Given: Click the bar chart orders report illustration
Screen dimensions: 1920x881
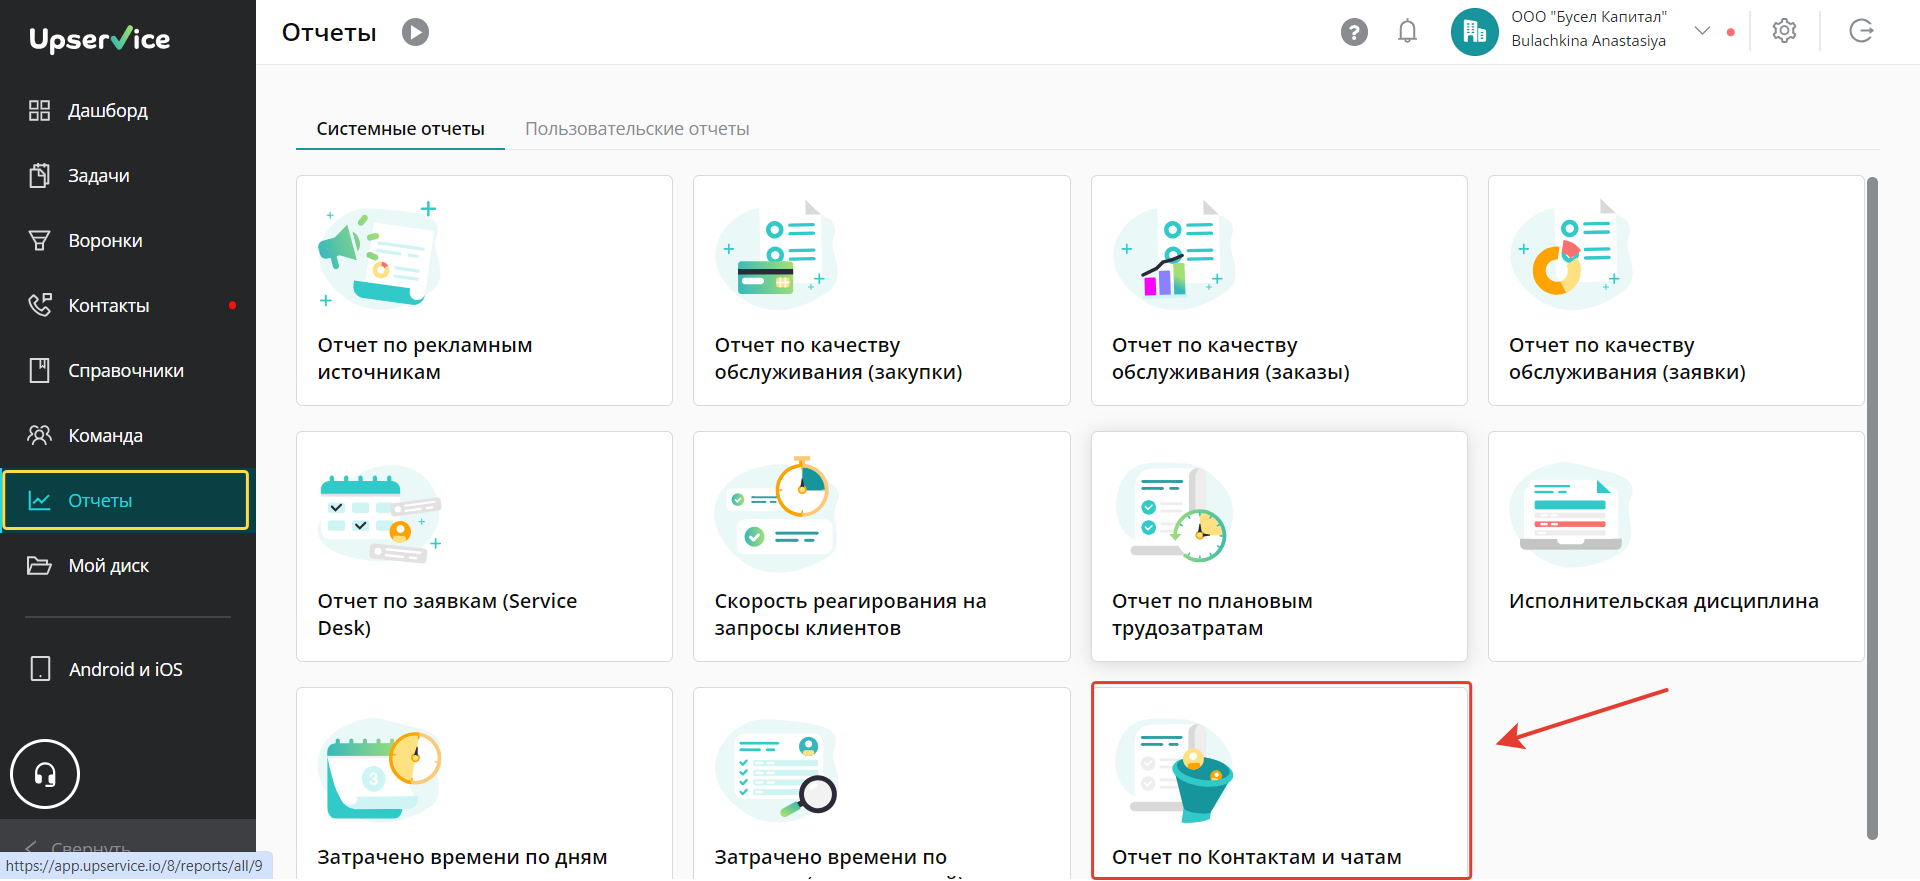Looking at the screenshot, I should (x=1175, y=254).
